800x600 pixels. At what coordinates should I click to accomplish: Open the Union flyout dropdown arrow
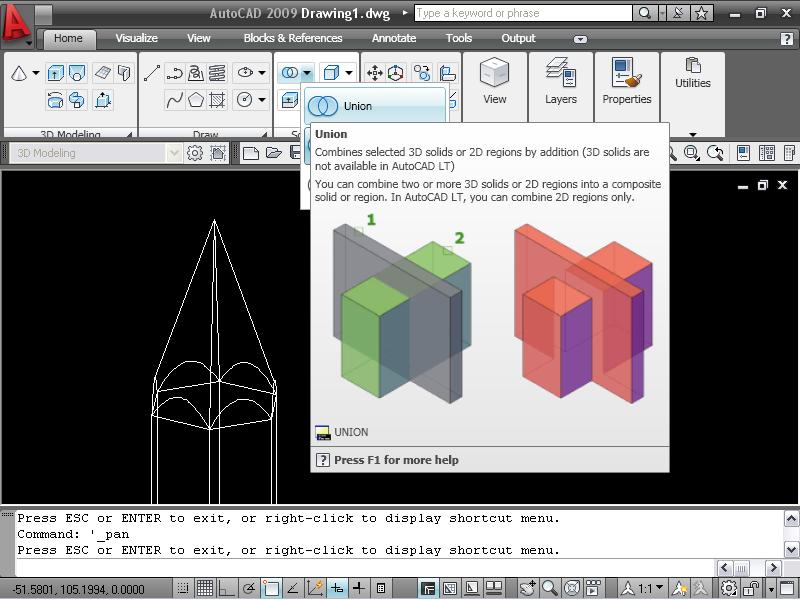point(307,73)
